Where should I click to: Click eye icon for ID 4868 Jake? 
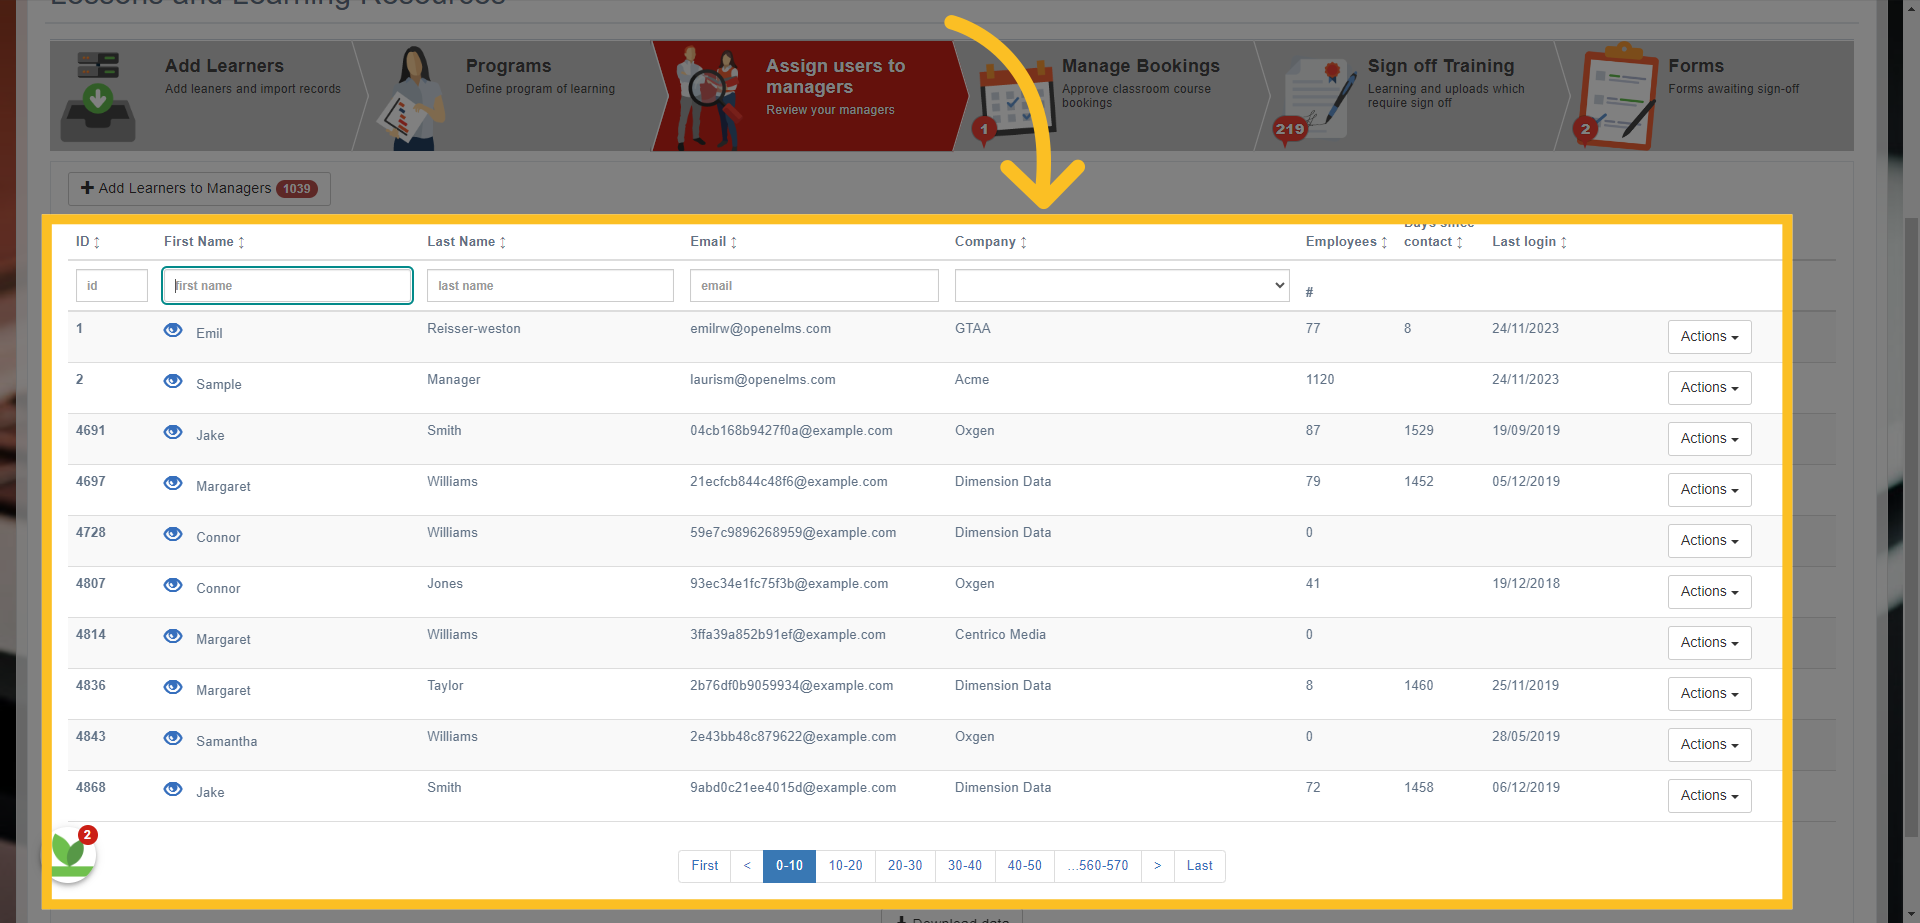173,789
